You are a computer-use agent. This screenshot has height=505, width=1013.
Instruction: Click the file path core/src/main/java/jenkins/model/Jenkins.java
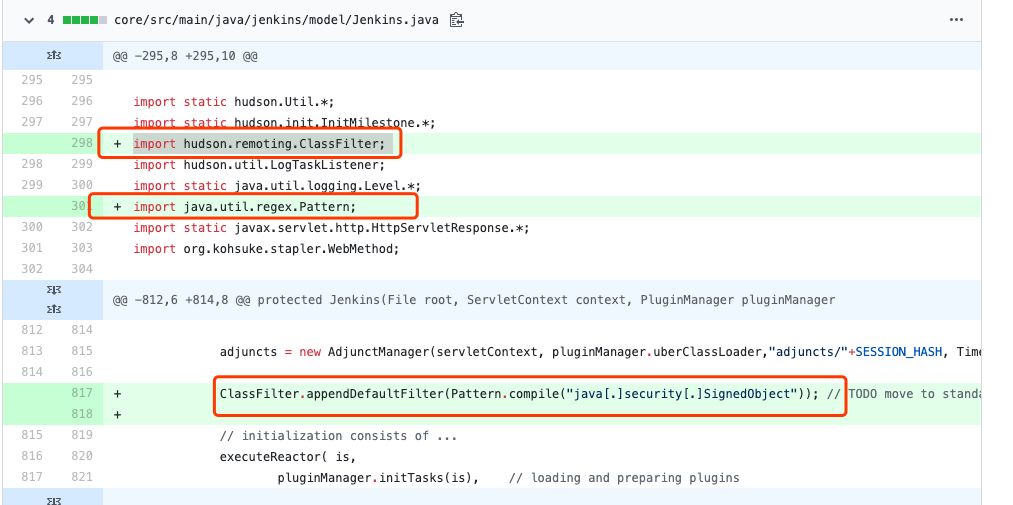[277, 20]
